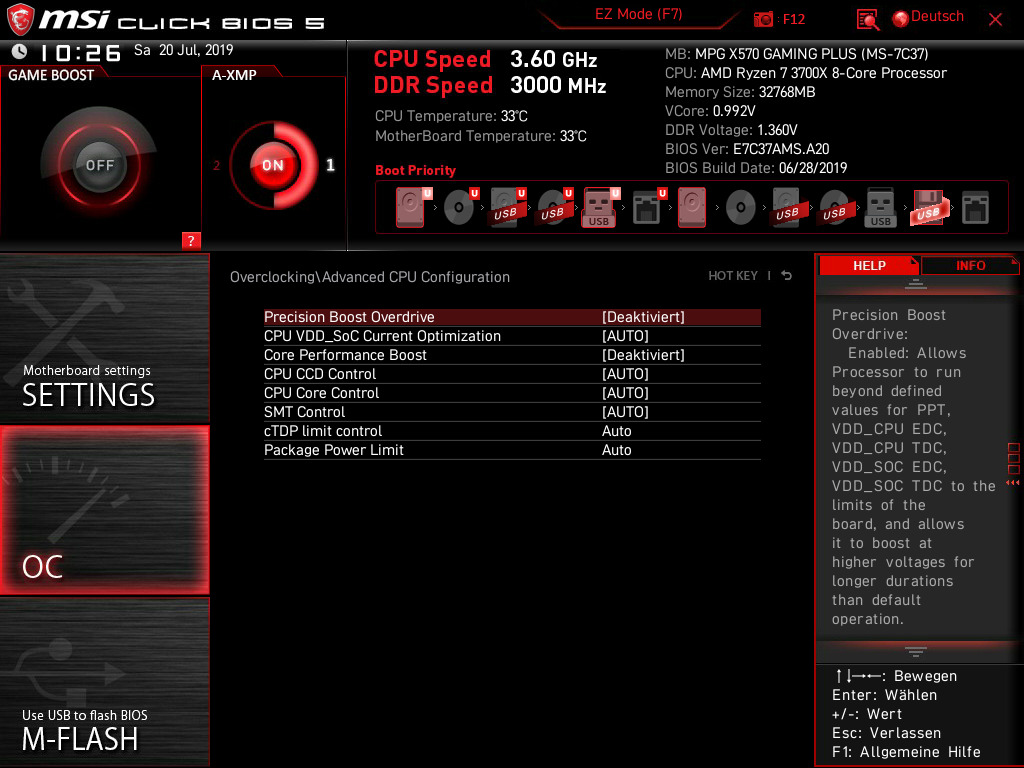Select the USB floppy boot device icon
1024x768 pixels.
click(x=928, y=208)
